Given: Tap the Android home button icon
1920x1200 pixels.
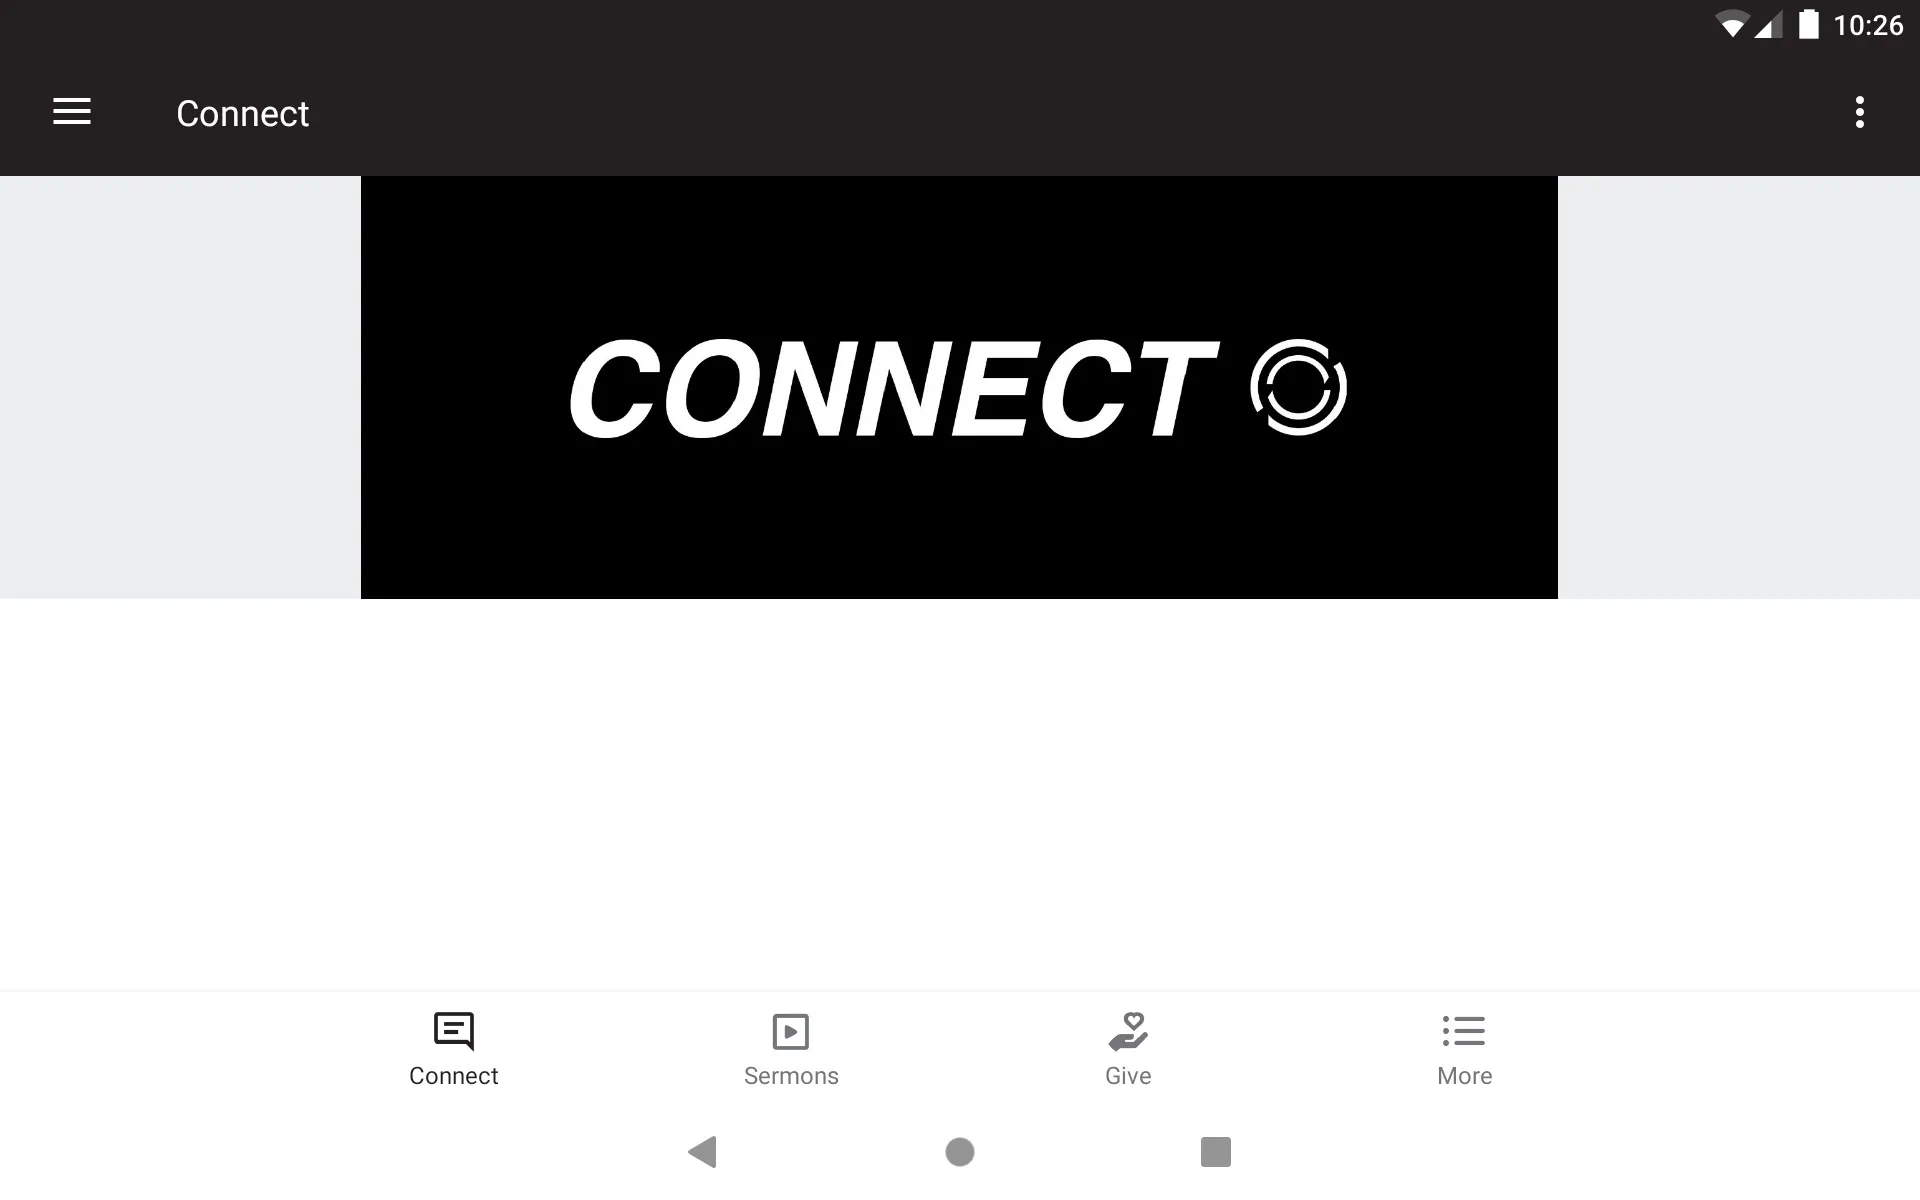Looking at the screenshot, I should pyautogui.click(x=959, y=1152).
